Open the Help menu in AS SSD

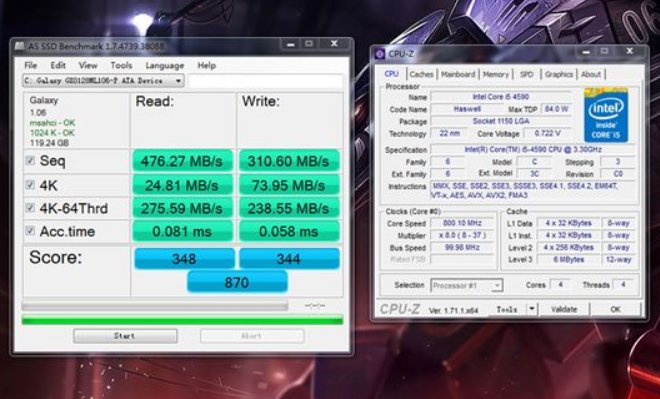tap(207, 65)
